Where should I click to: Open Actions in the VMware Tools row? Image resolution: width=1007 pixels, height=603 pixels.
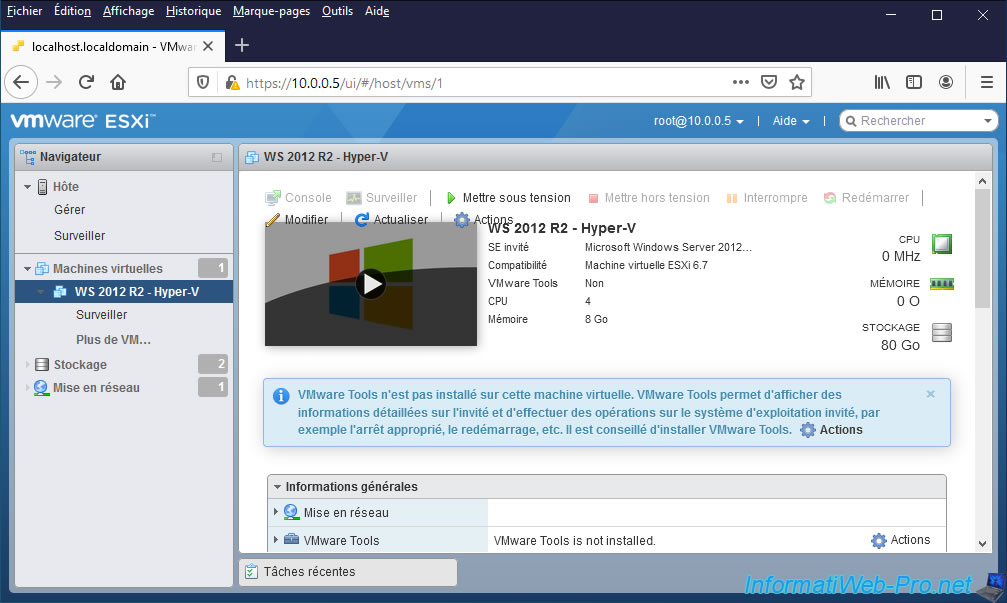tap(901, 540)
